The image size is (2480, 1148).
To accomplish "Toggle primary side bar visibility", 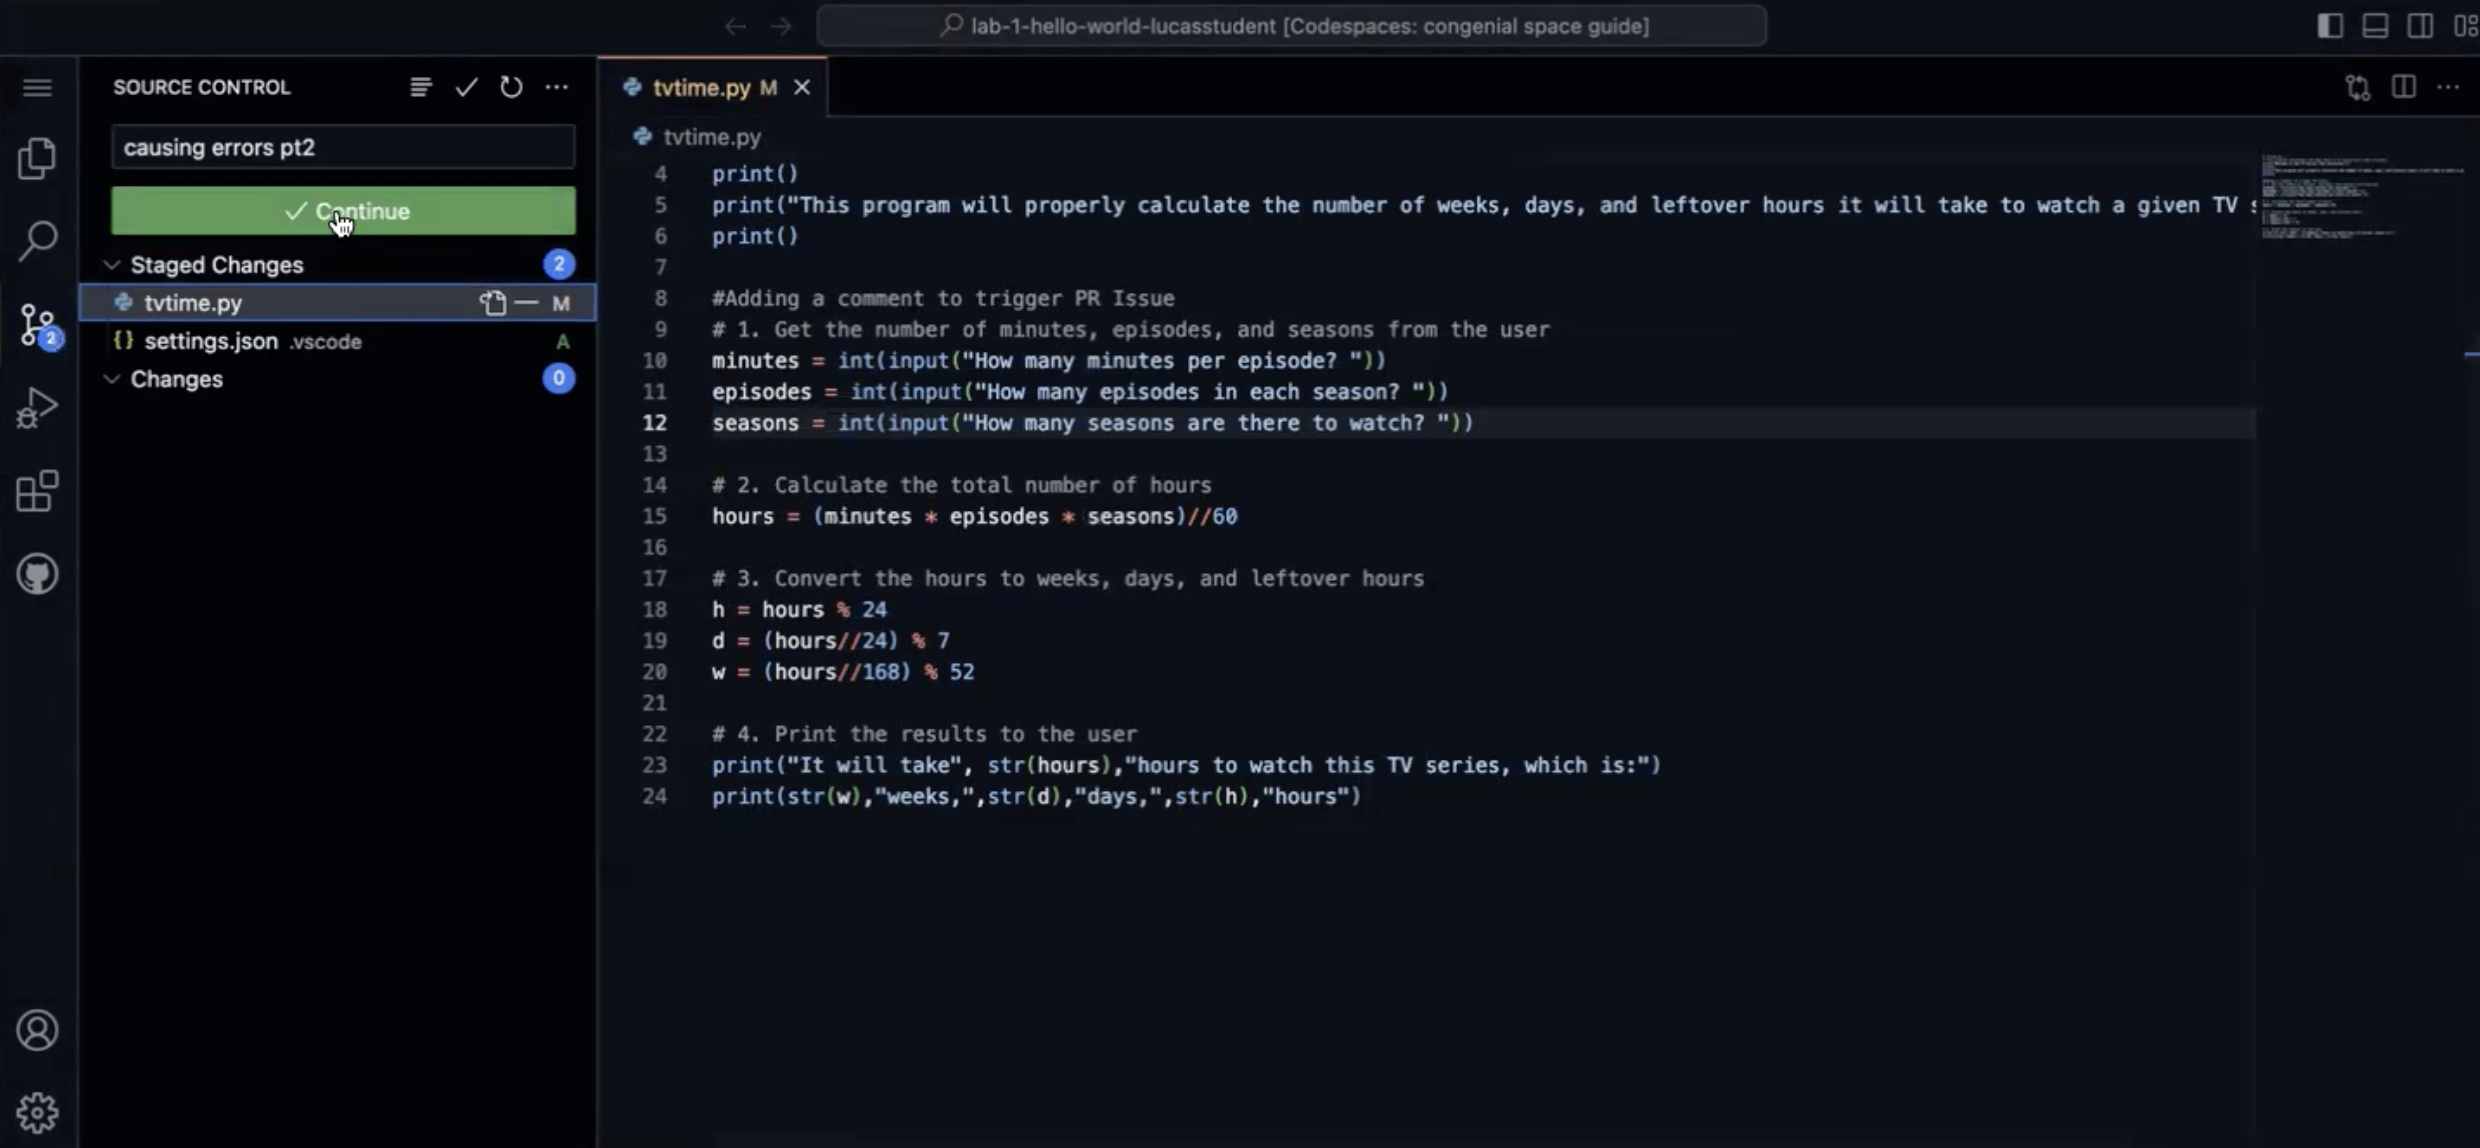I will pyautogui.click(x=2330, y=25).
